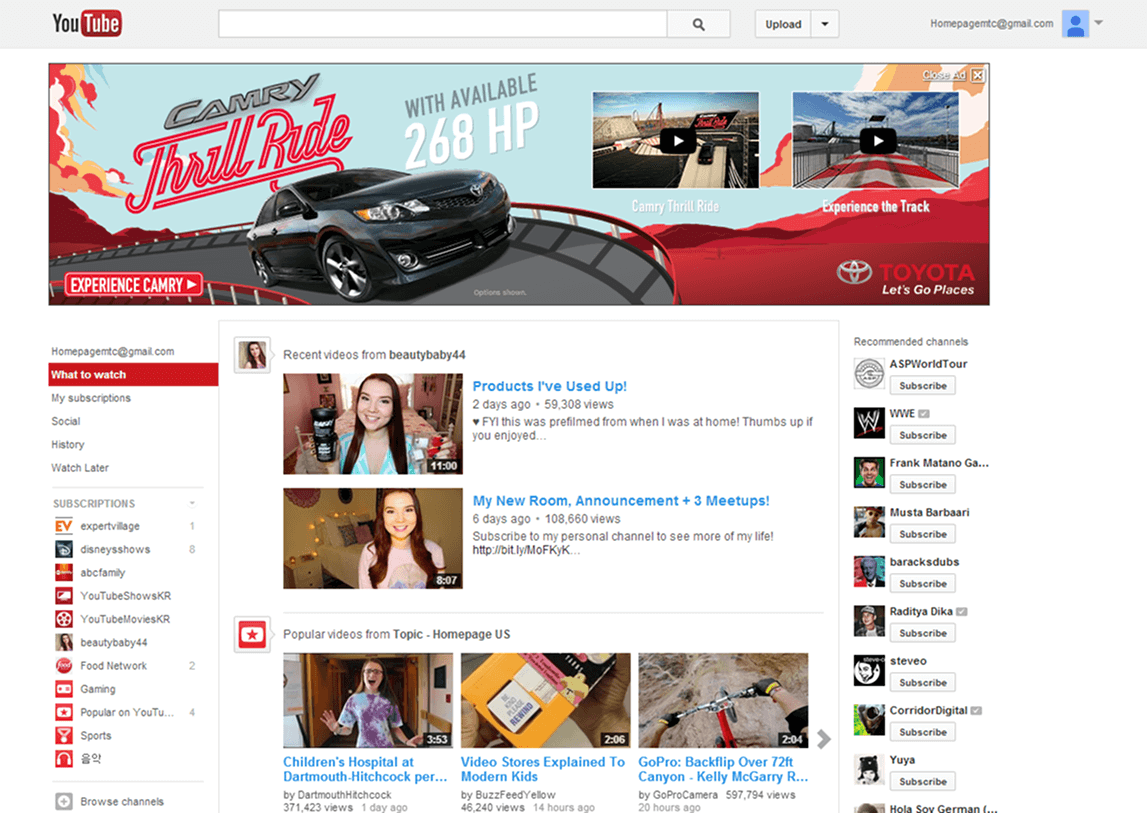Open the Gaming subscription icon

(63, 689)
